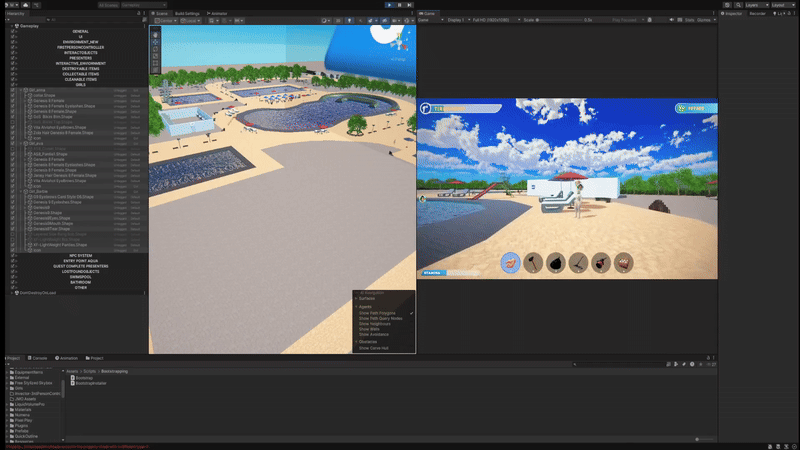Toggle checkbox next to ENVIRONMENT_NEW object
Viewport: 800px width, 450px height.
[13, 42]
